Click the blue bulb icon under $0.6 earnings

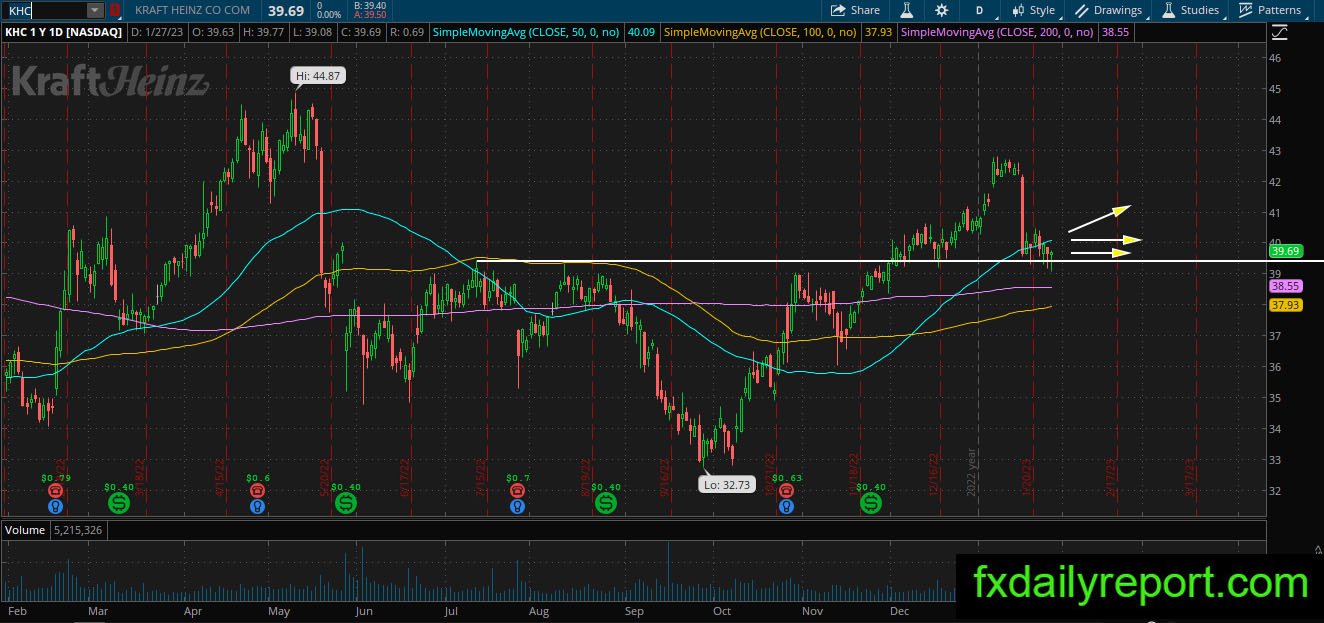258,506
